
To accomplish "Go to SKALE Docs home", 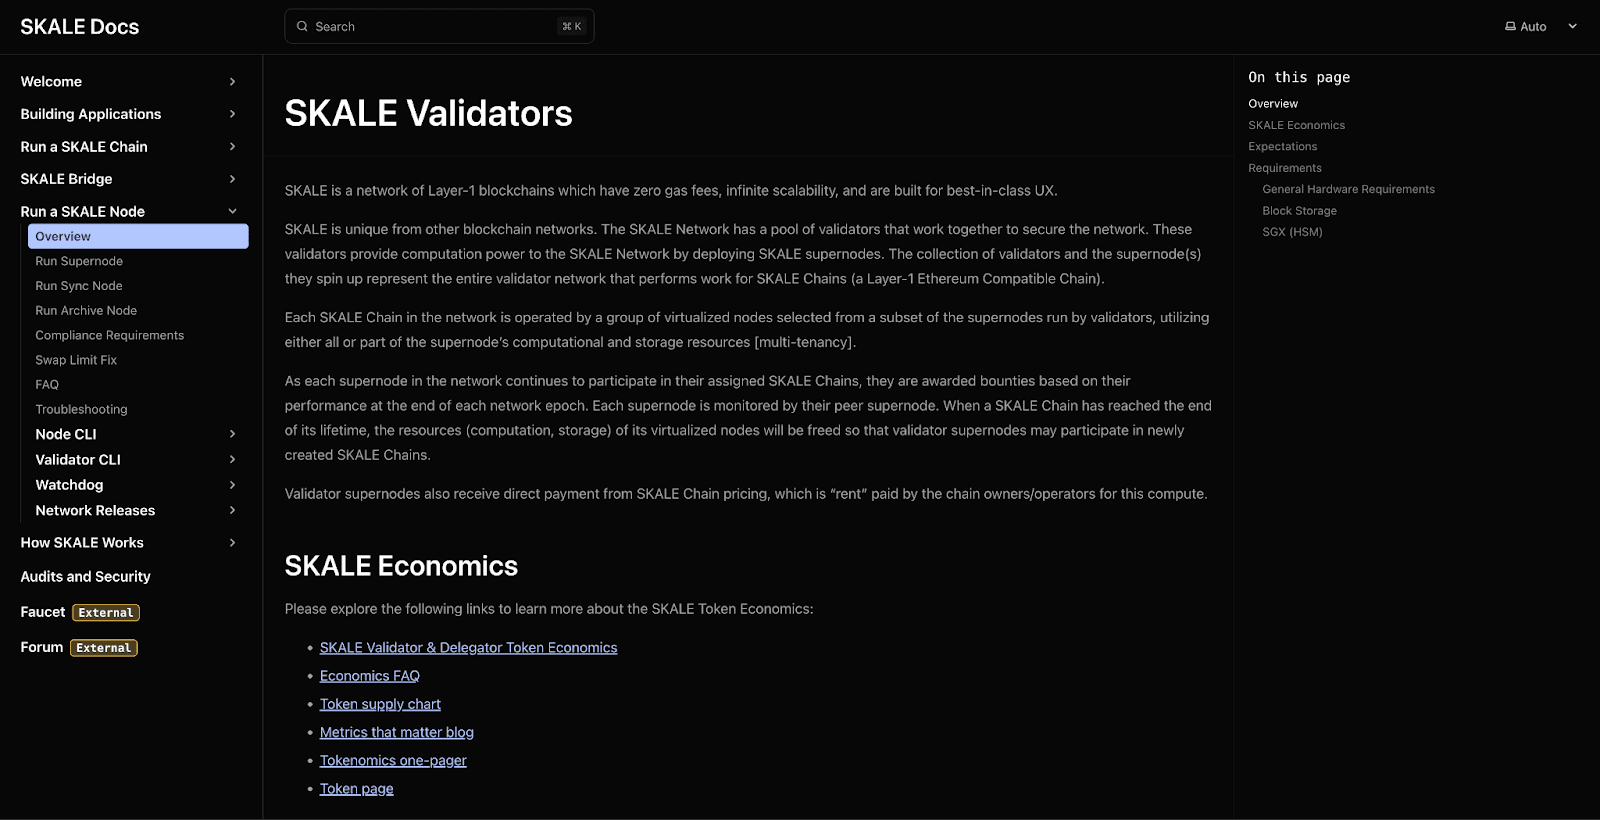I will click(x=80, y=27).
